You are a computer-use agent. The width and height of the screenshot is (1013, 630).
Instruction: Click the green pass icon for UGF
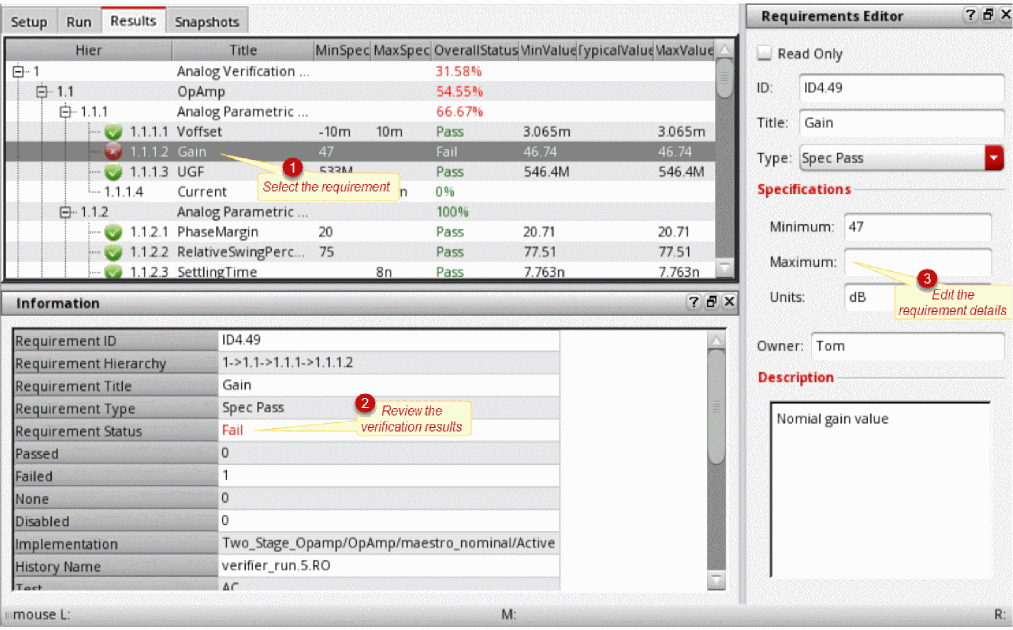(114, 172)
